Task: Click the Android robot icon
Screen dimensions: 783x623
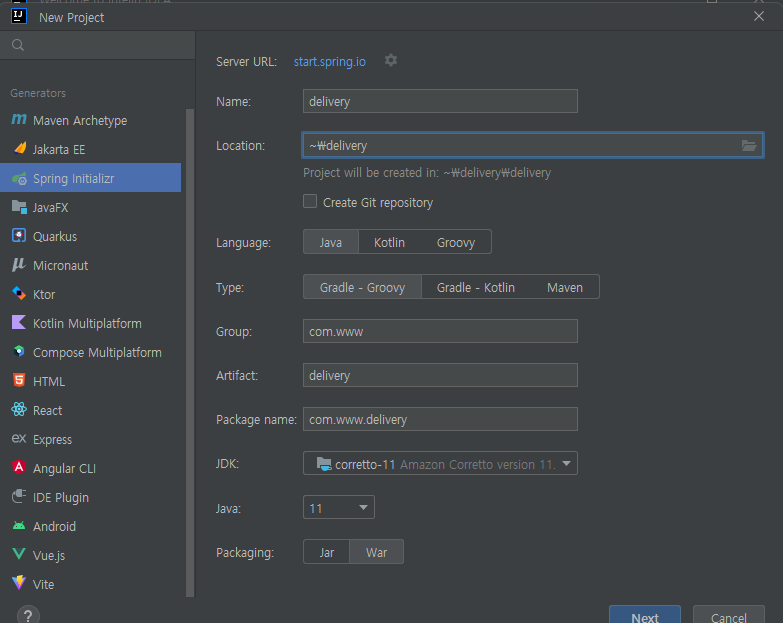Action: (19, 526)
